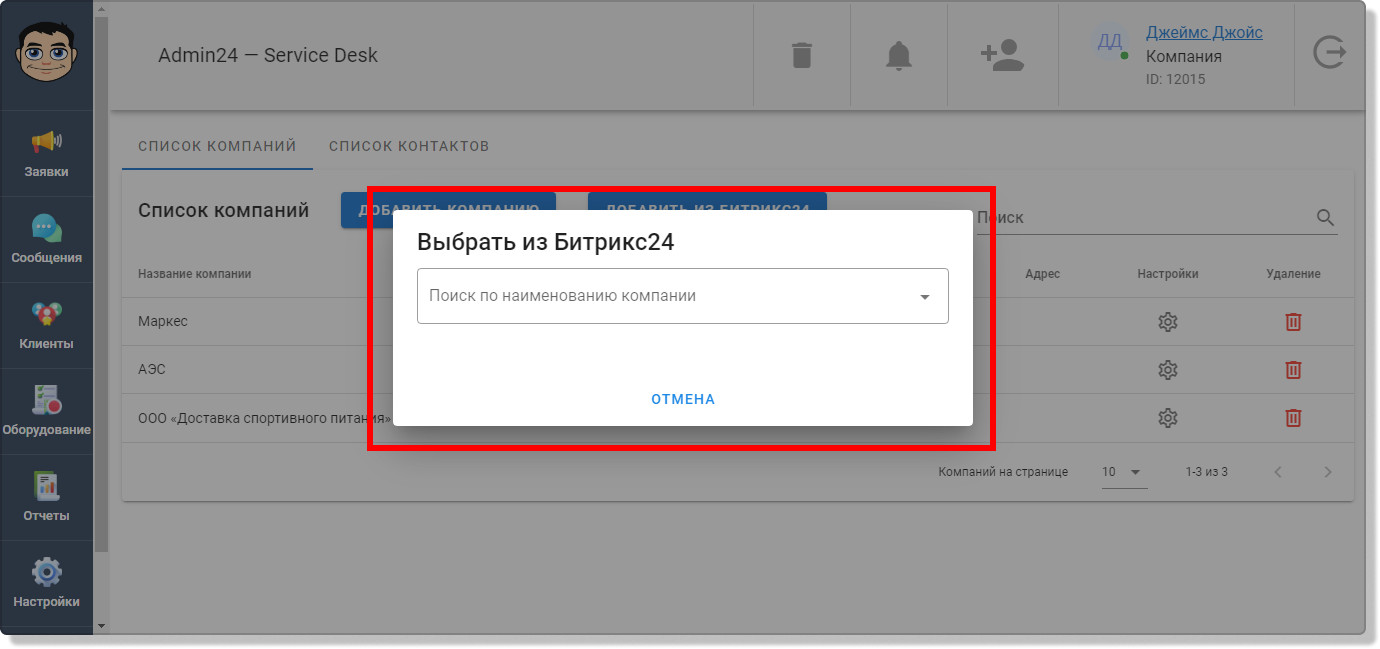Open notifications bell icon
Screen dimensions: 1380x649
coord(899,55)
